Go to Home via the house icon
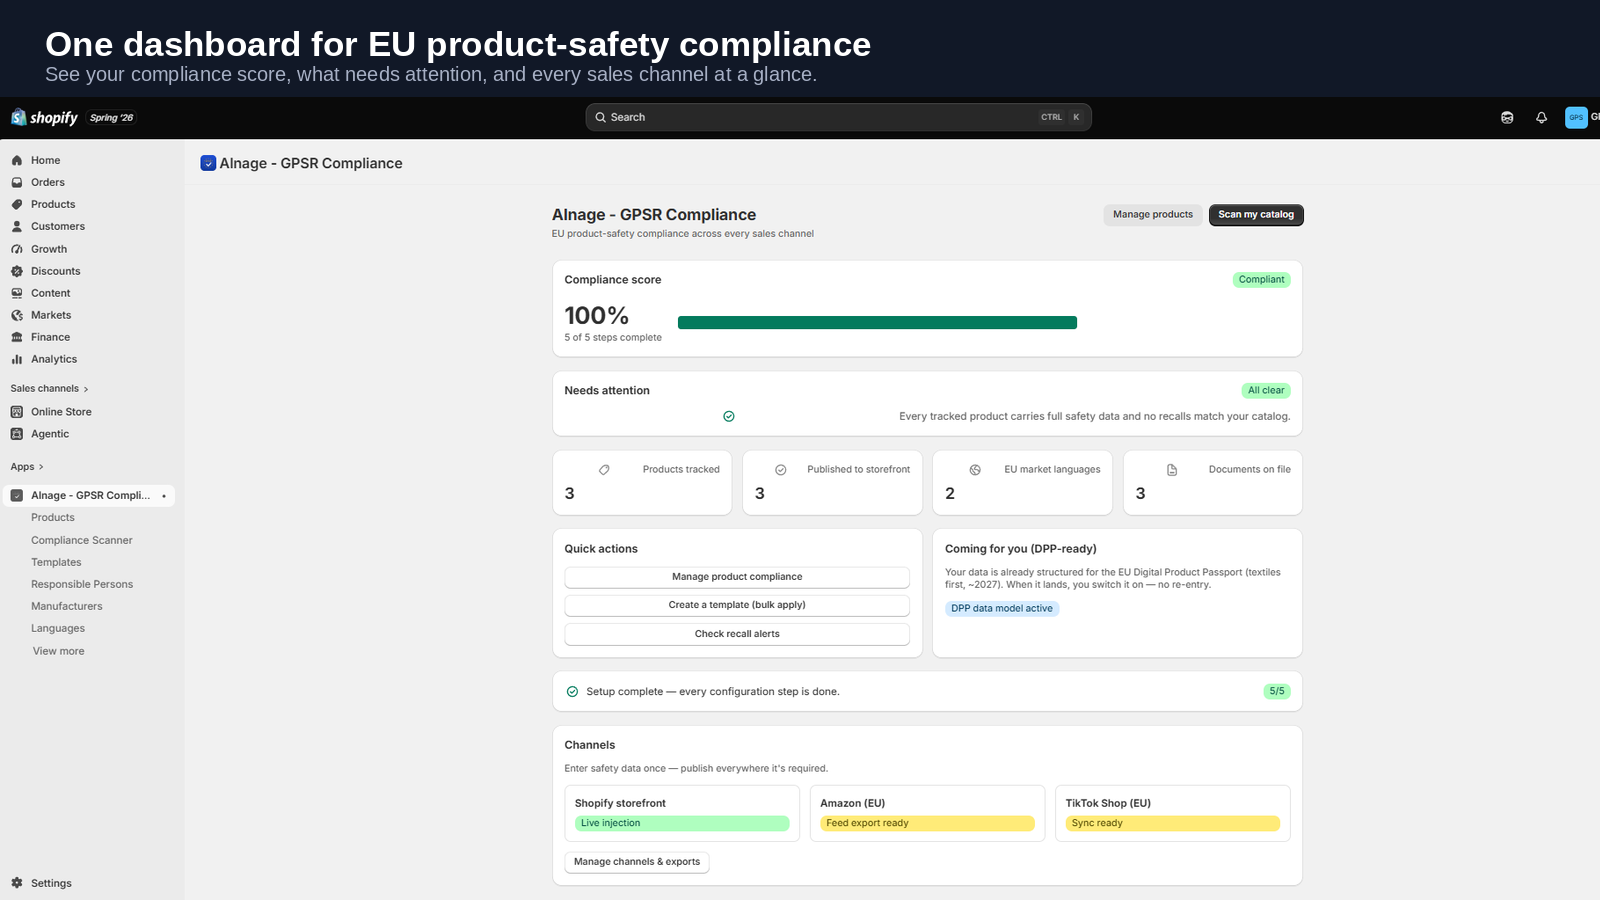 (17, 160)
